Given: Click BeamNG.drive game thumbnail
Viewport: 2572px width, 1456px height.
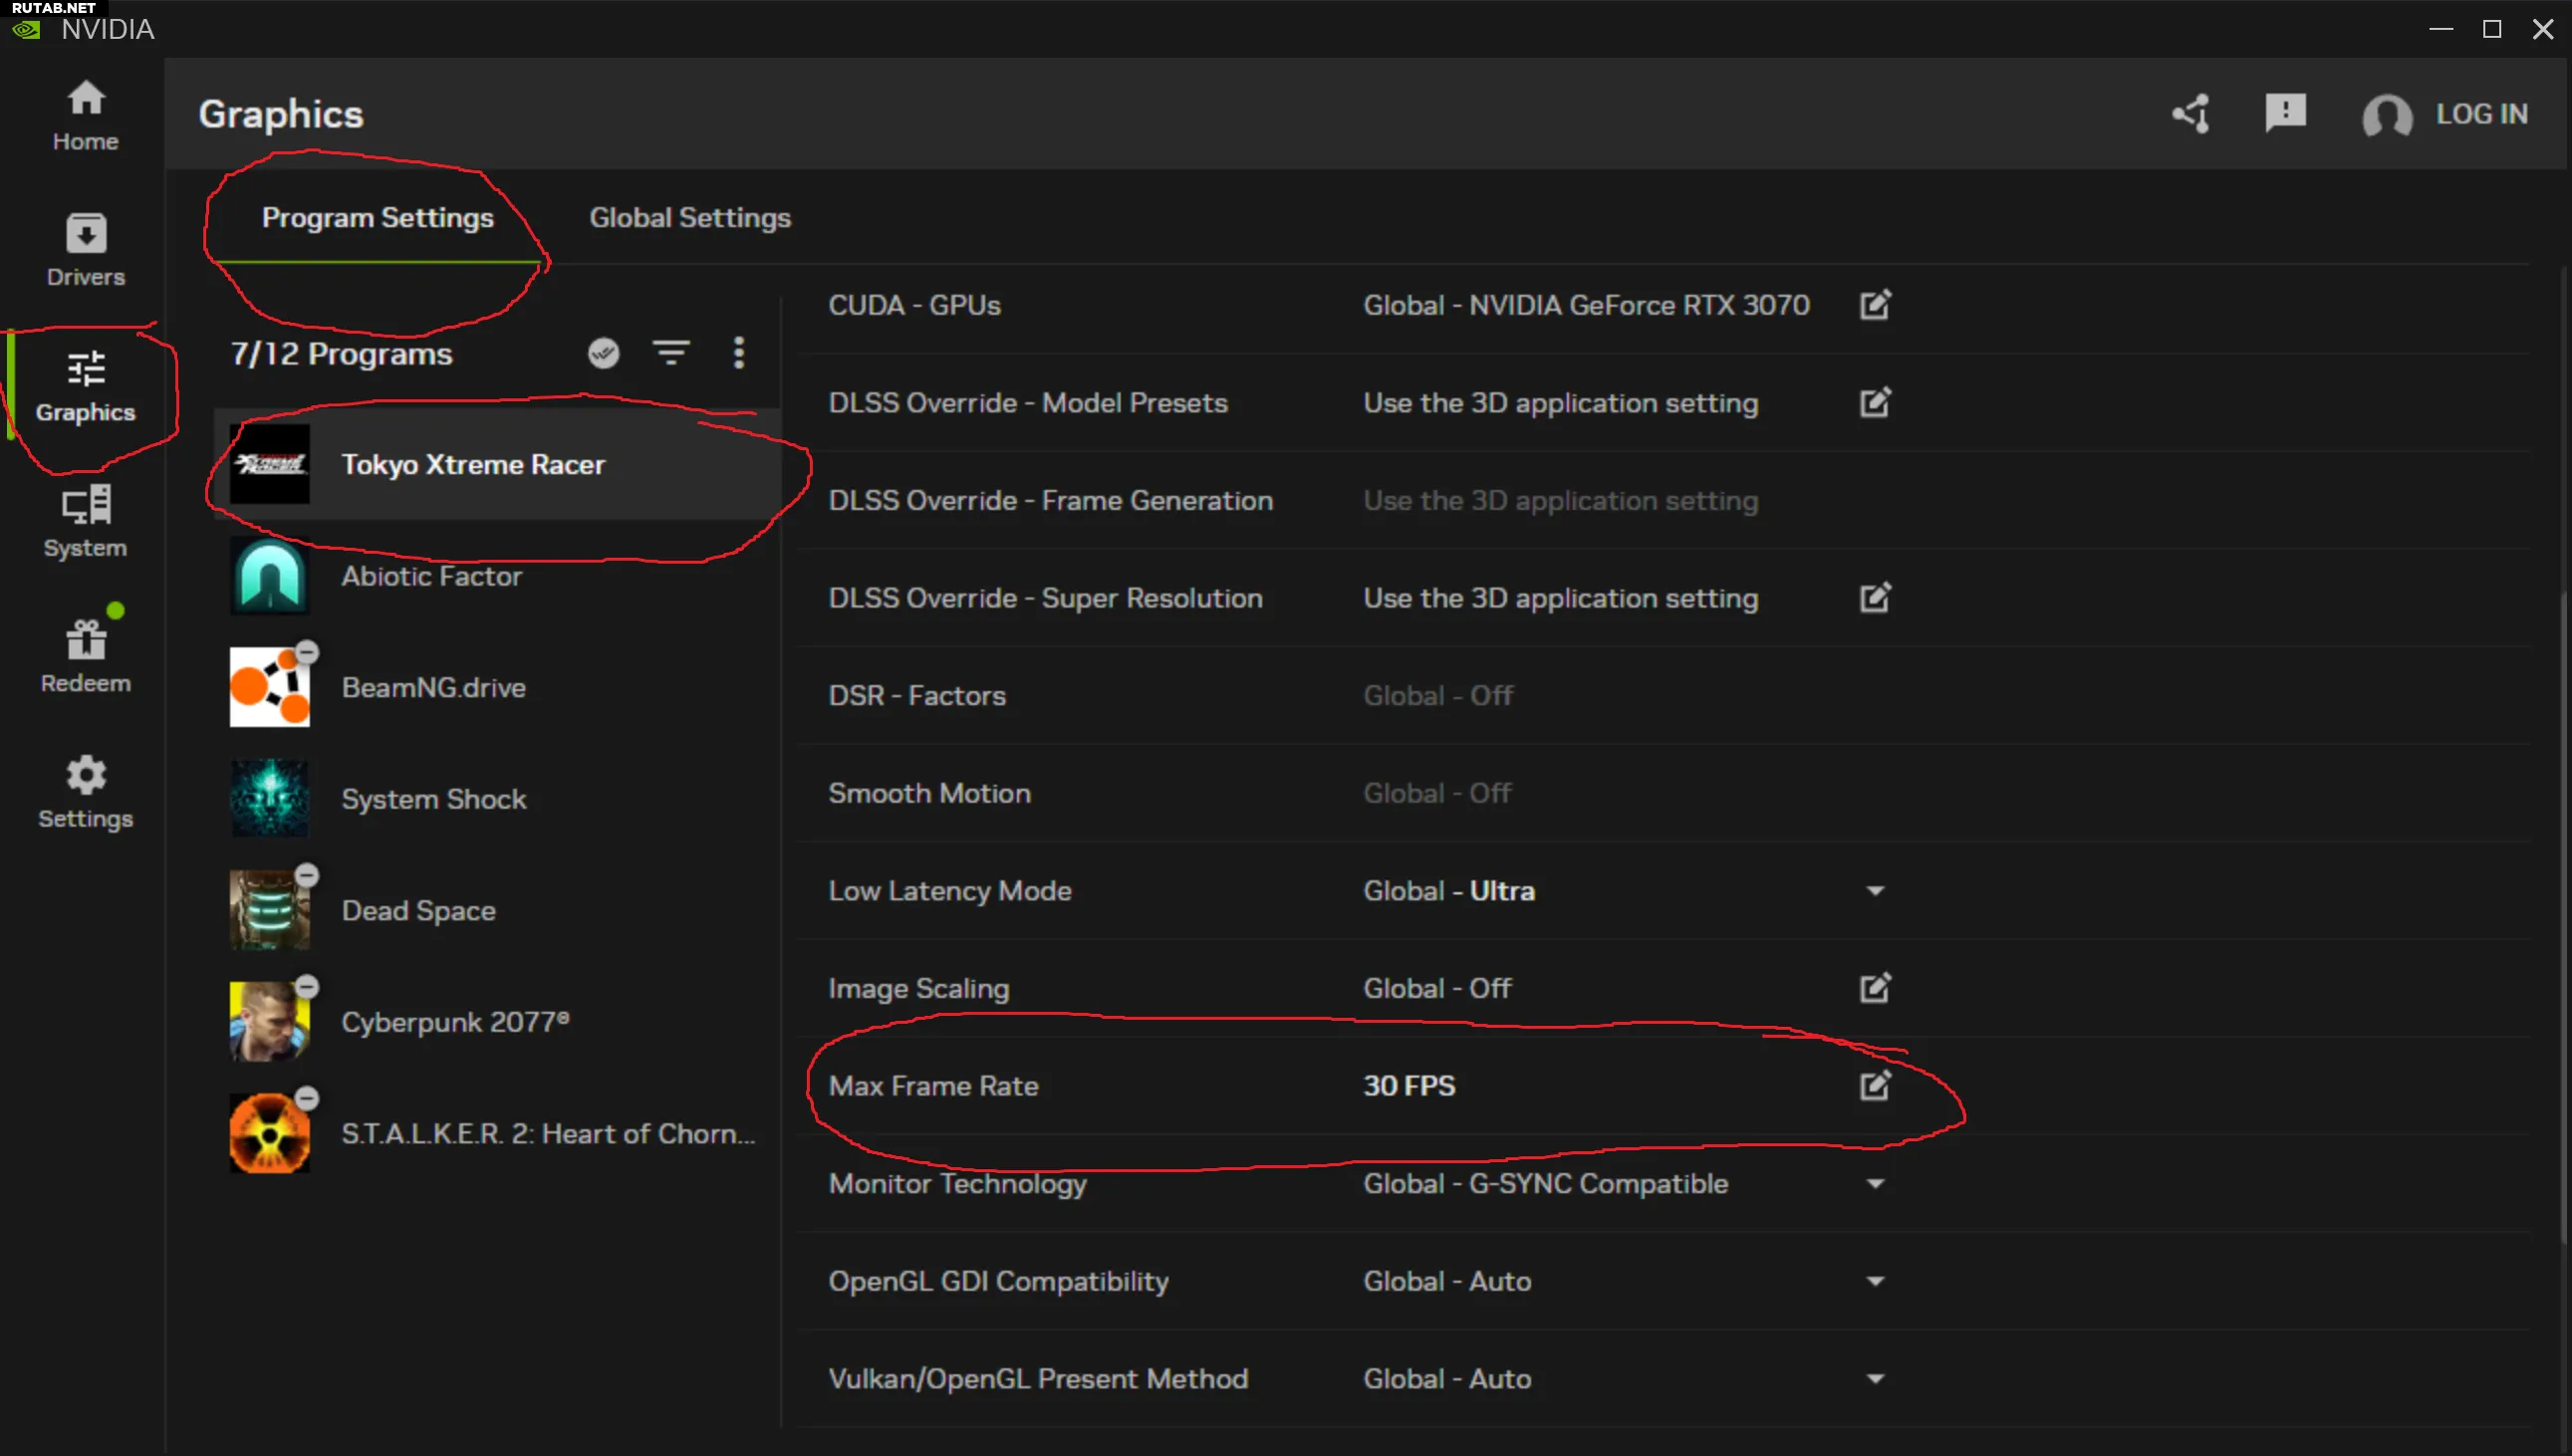Looking at the screenshot, I should [269, 687].
